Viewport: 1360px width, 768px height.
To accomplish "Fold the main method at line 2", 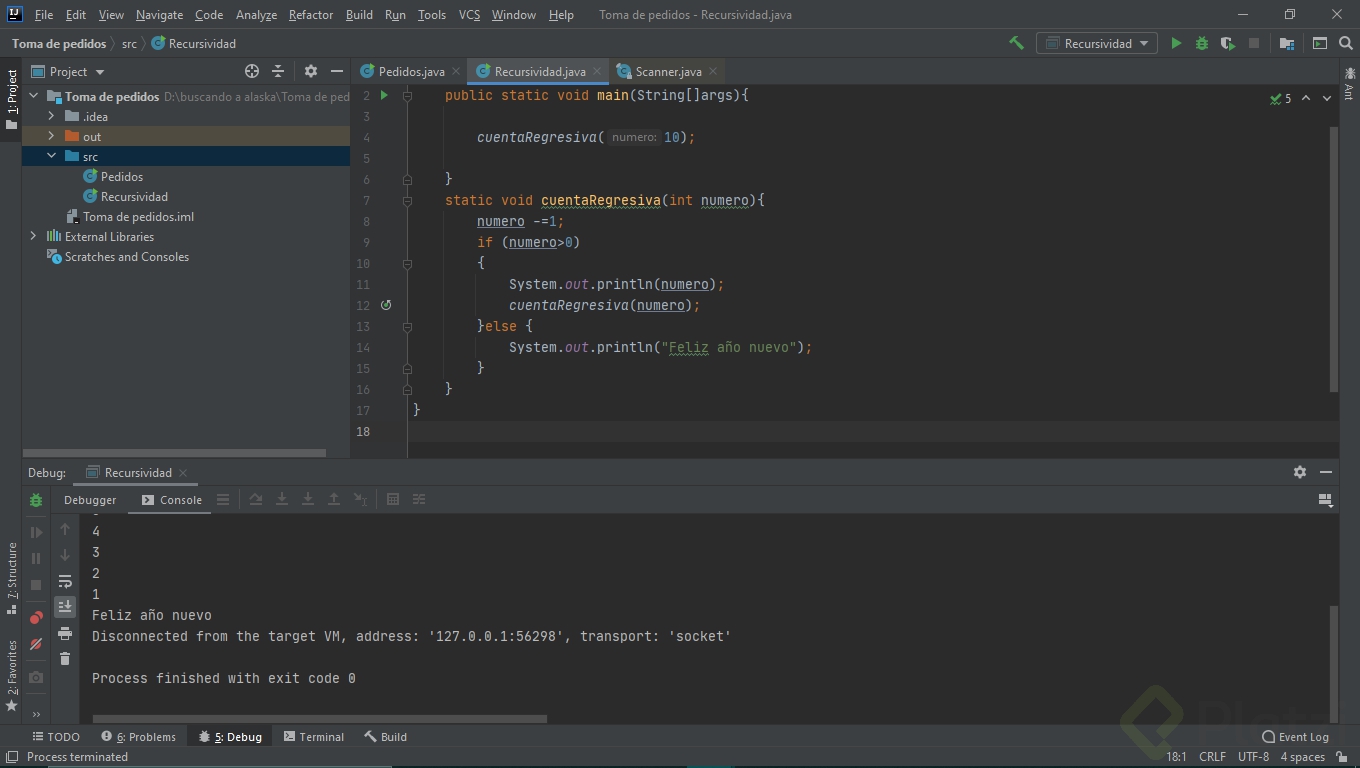I will pyautogui.click(x=407, y=95).
